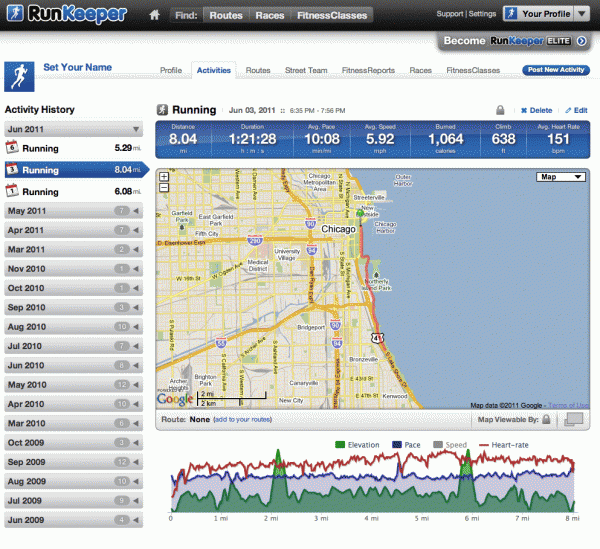Expand the May 2011 activity list
This screenshot has width=600, height=549.
point(73,211)
